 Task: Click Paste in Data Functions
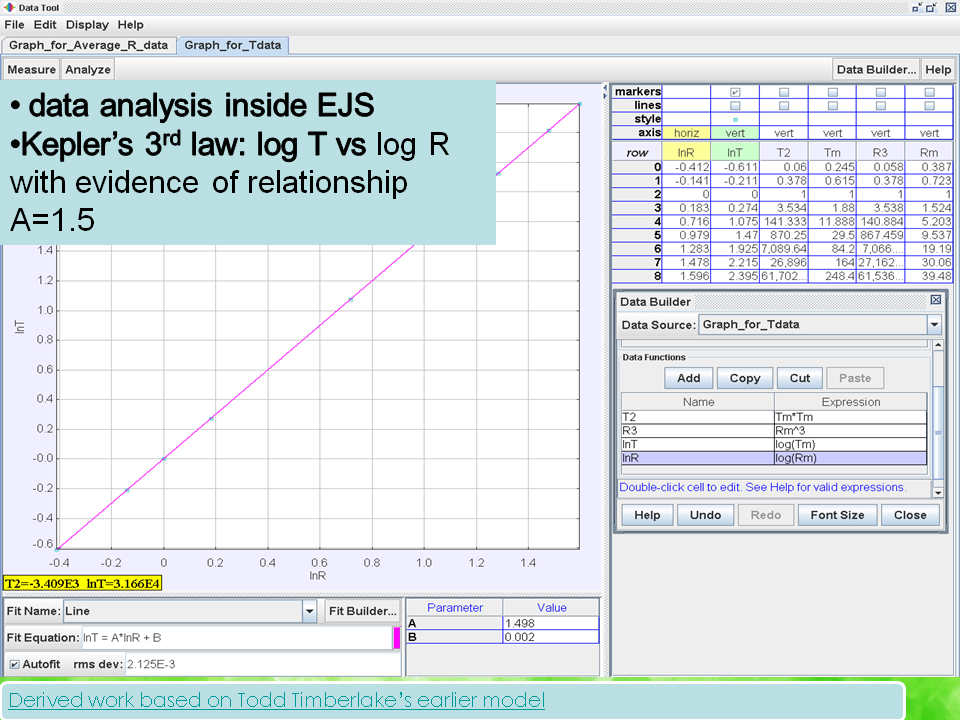coord(855,378)
